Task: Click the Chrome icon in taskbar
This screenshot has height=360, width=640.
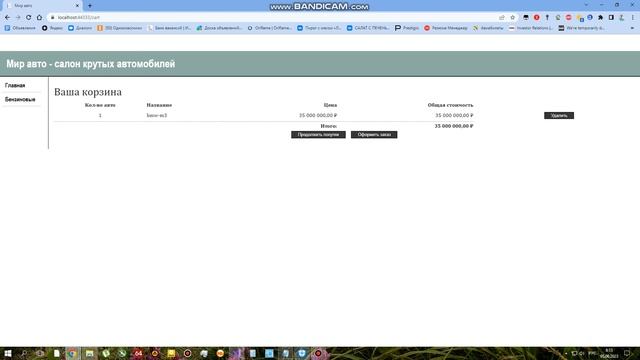Action: point(73,353)
